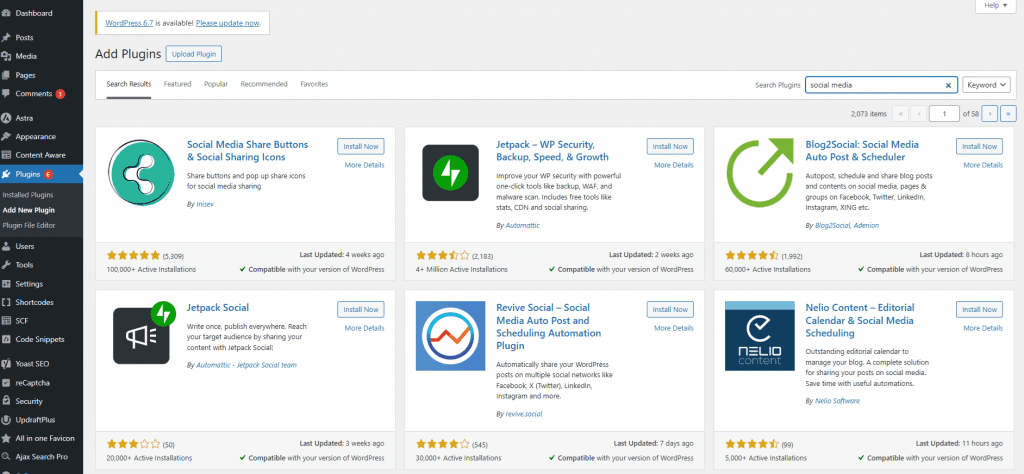
Task: Click the Content Aware icon
Action: point(6,155)
